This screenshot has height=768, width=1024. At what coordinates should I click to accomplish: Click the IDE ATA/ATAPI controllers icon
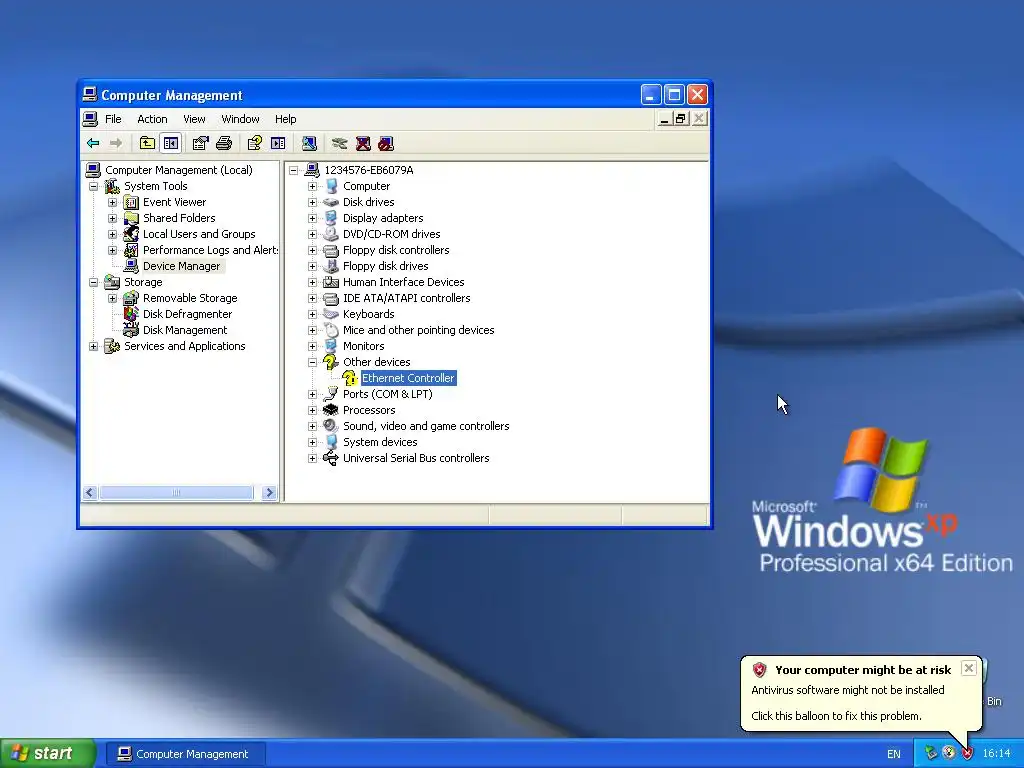point(331,298)
